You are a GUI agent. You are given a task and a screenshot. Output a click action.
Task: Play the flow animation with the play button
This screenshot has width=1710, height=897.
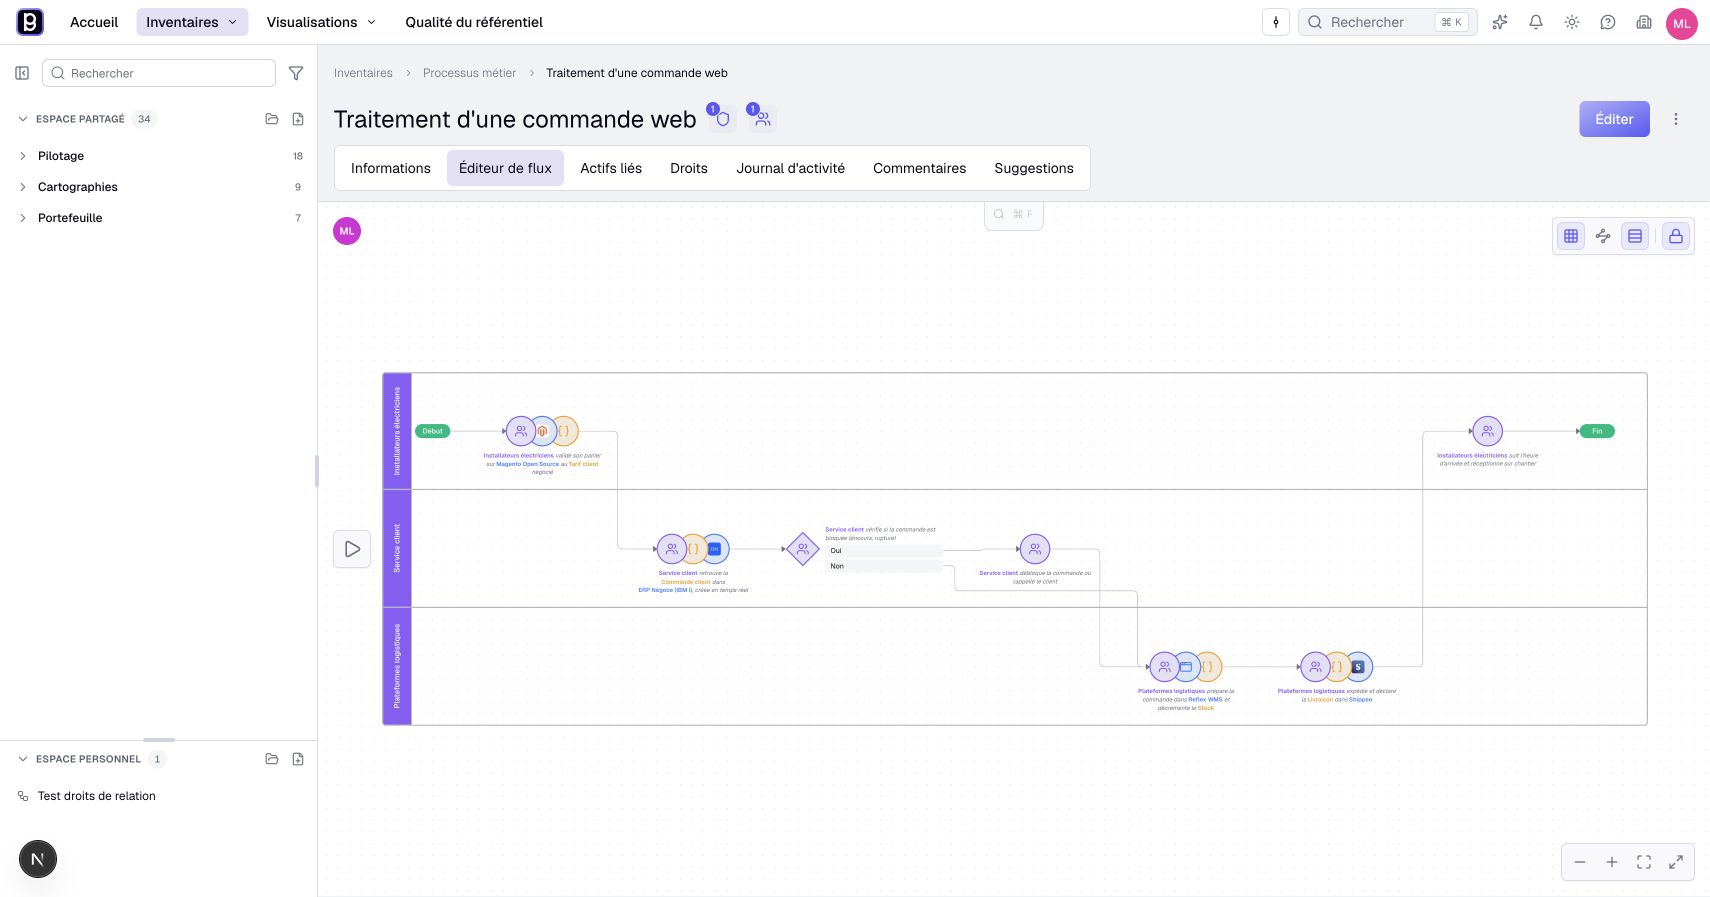tap(352, 549)
